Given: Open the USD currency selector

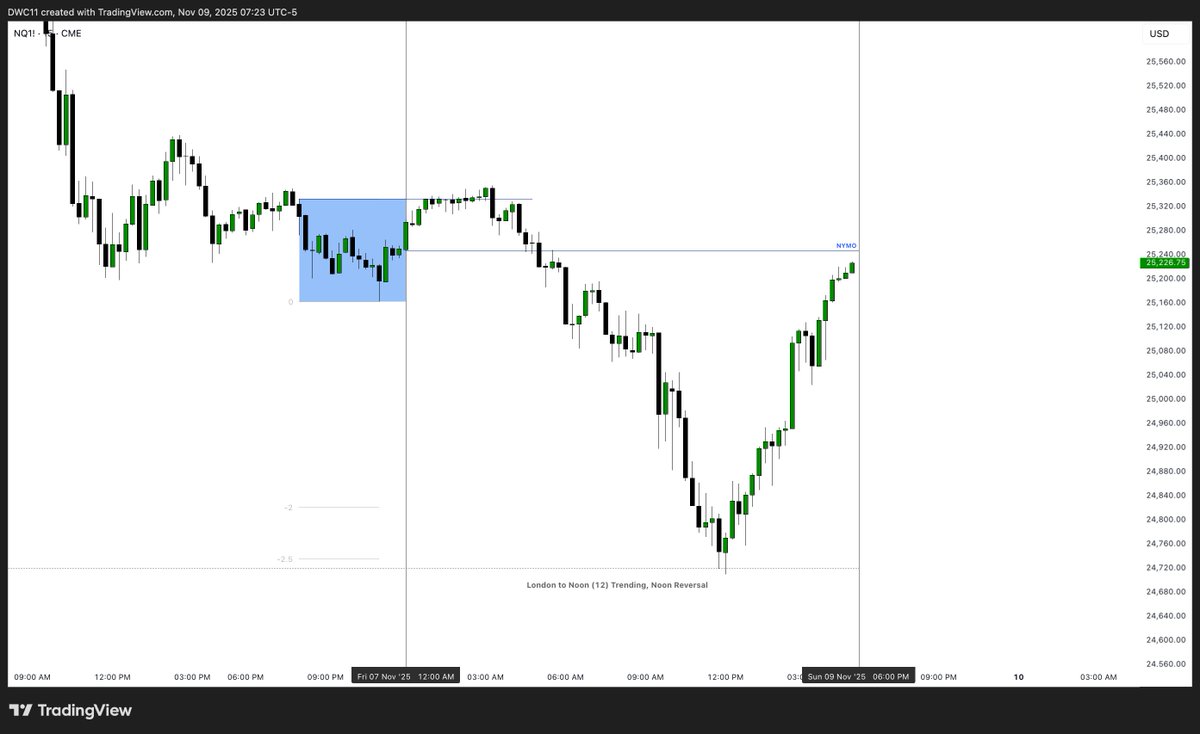Looking at the screenshot, I should [x=1159, y=34].
